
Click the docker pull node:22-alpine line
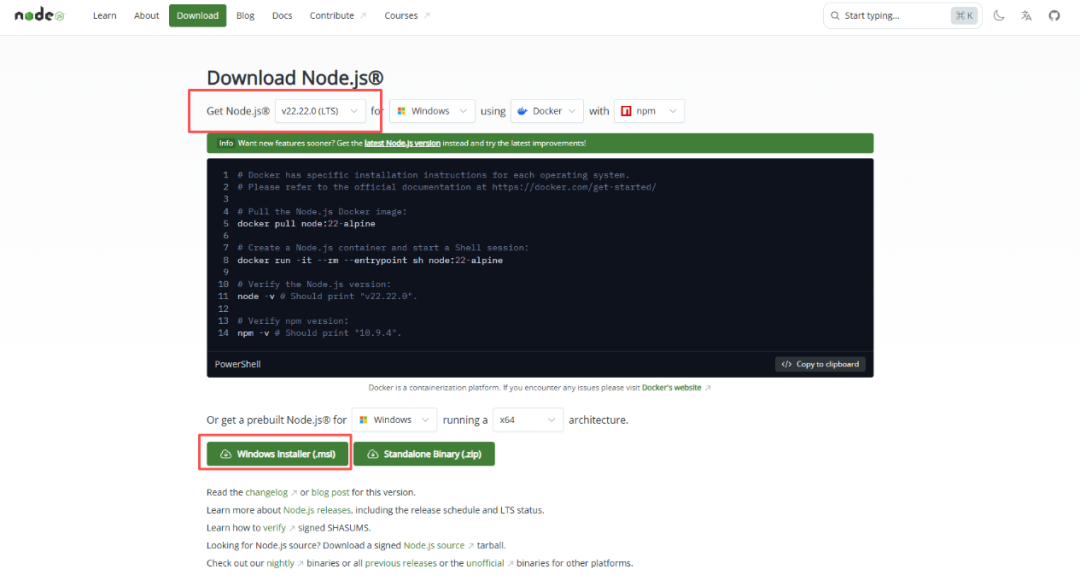point(307,224)
